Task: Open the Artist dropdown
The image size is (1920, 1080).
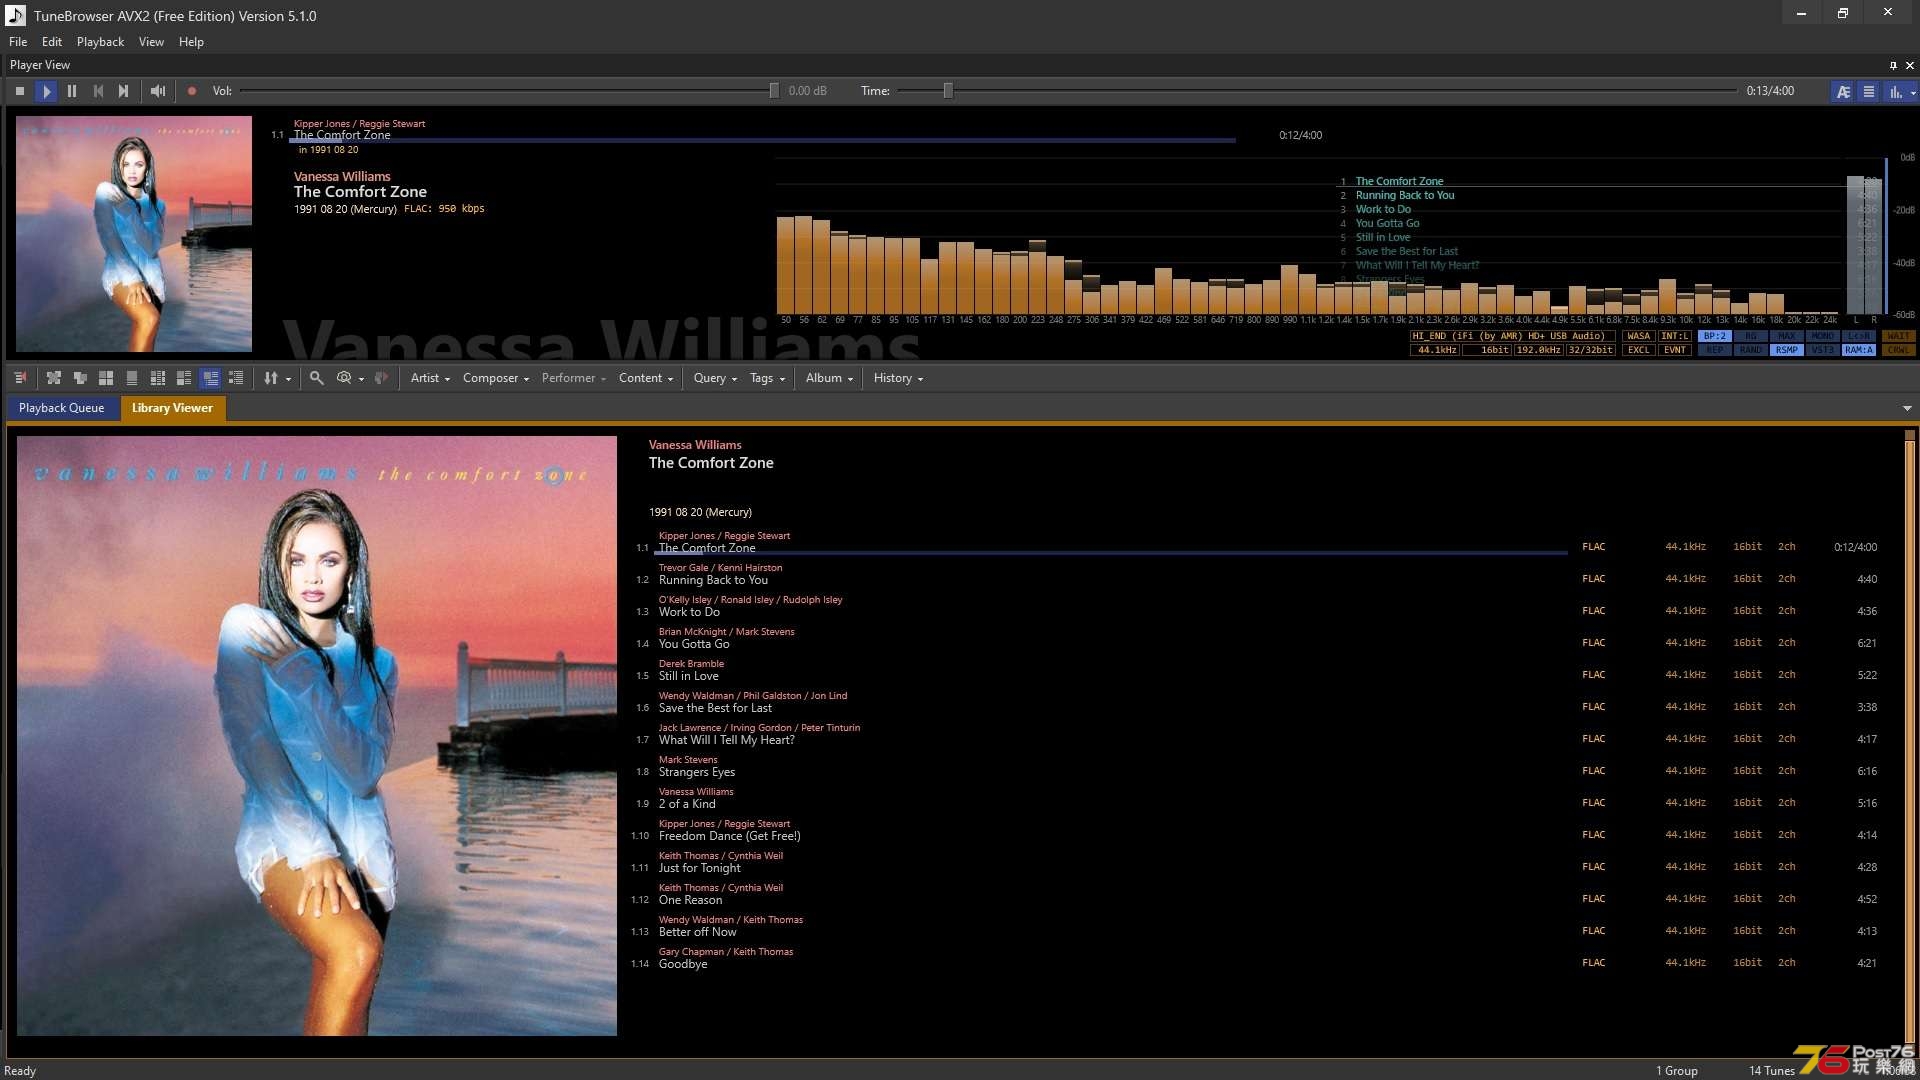Action: (x=430, y=378)
